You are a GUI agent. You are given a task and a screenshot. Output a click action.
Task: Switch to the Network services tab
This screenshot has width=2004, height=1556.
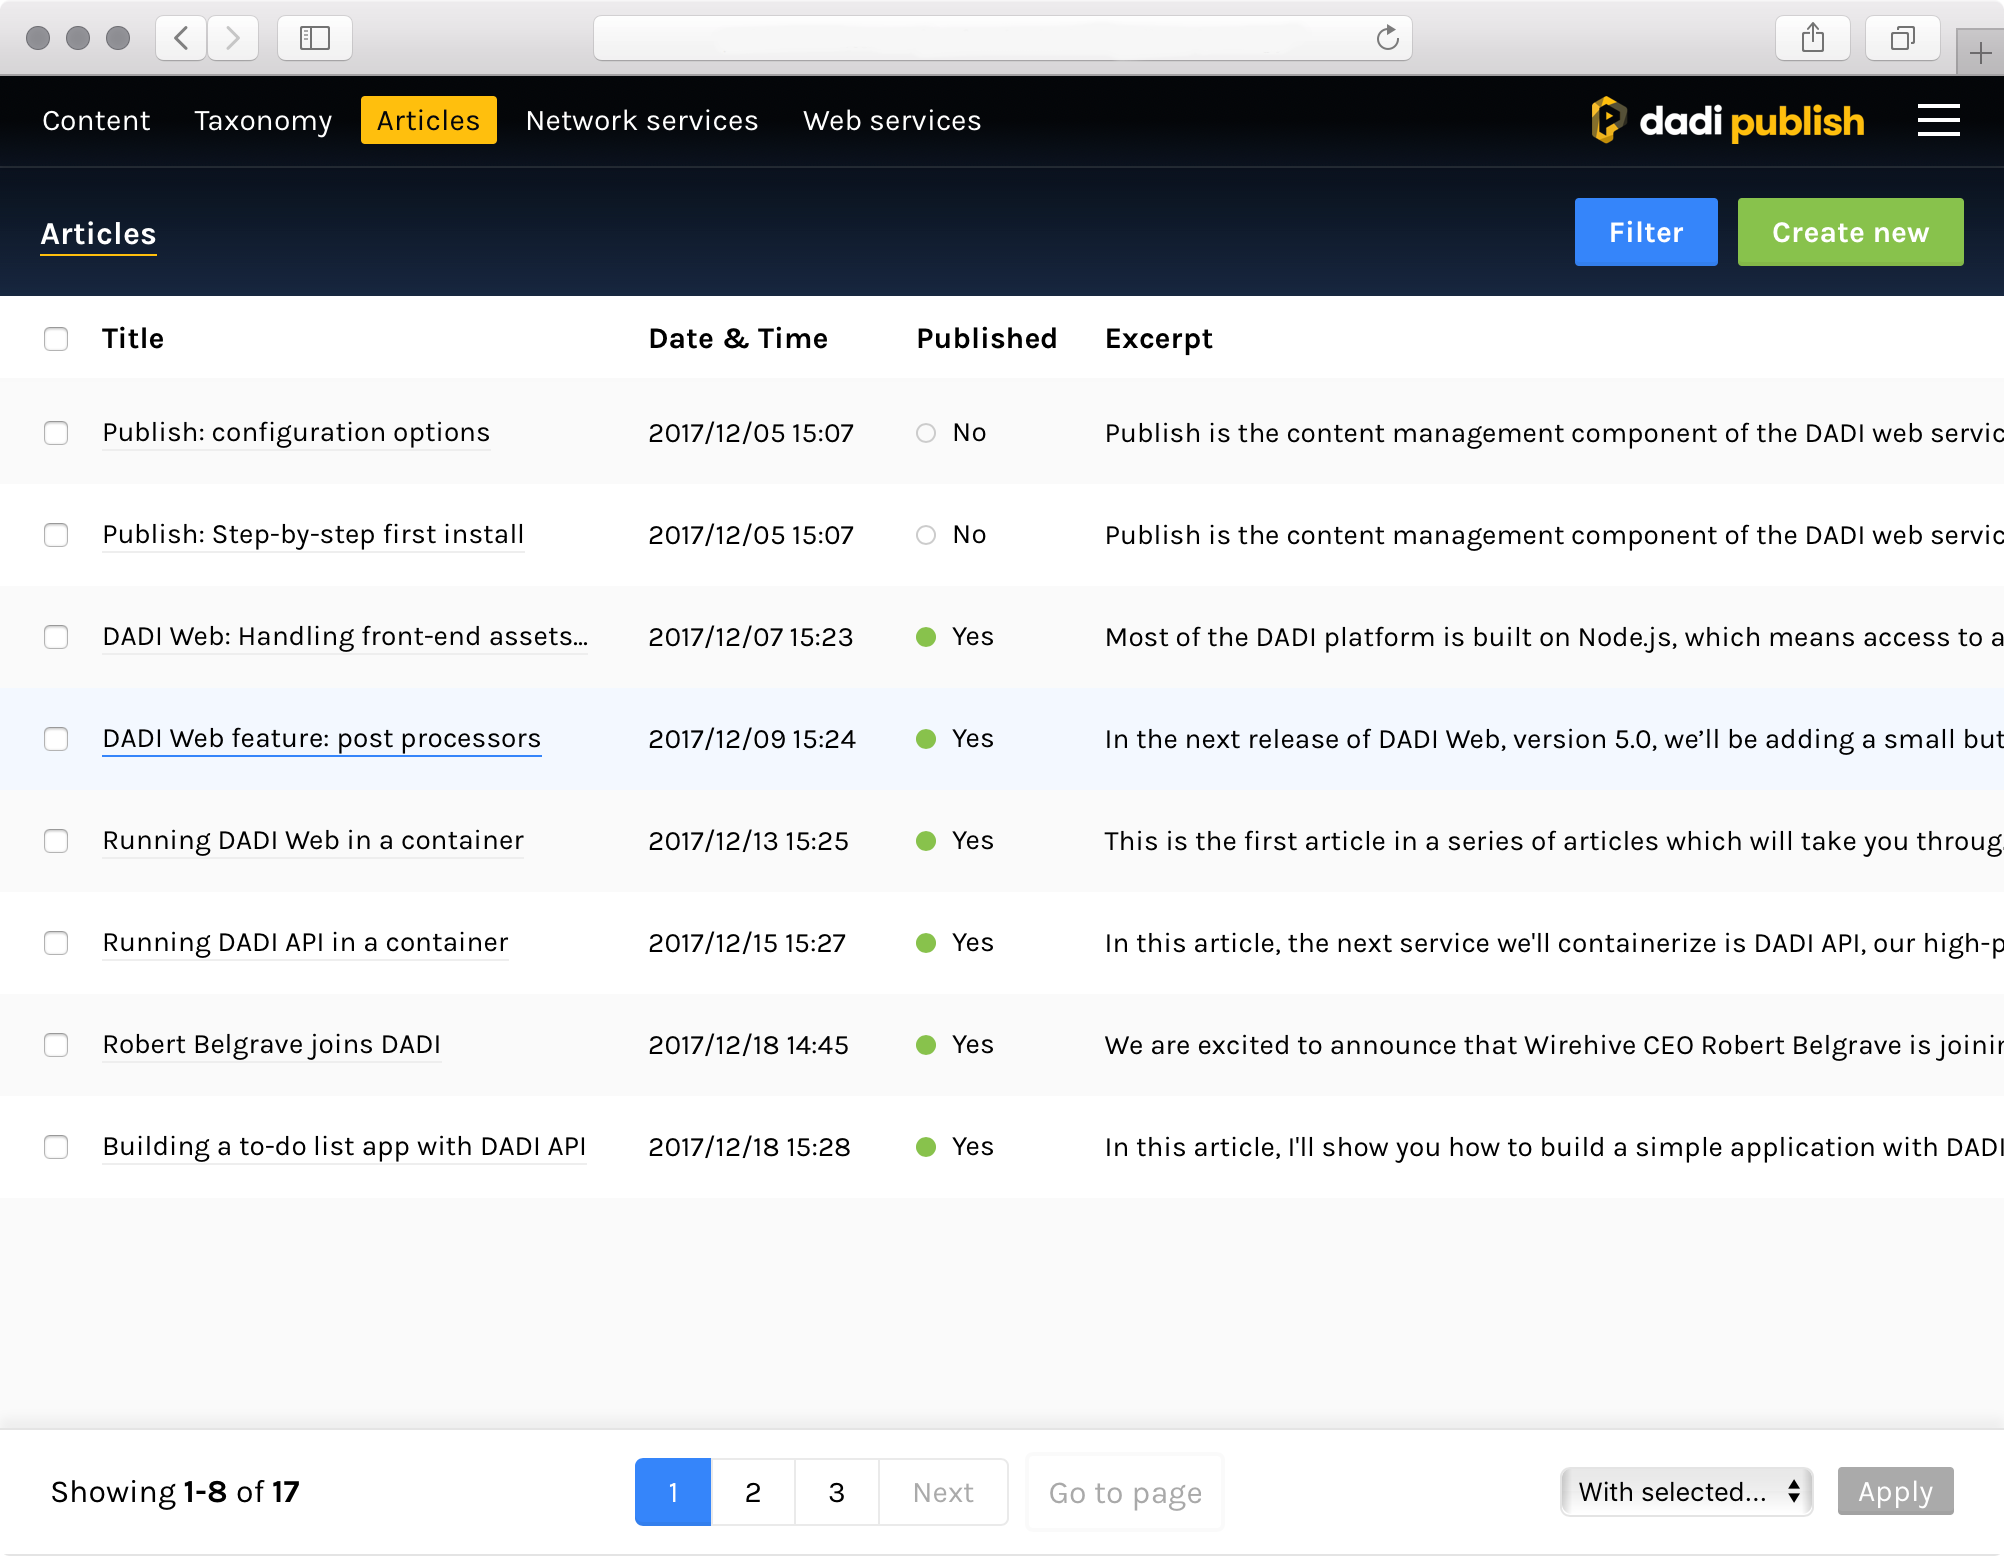(642, 121)
